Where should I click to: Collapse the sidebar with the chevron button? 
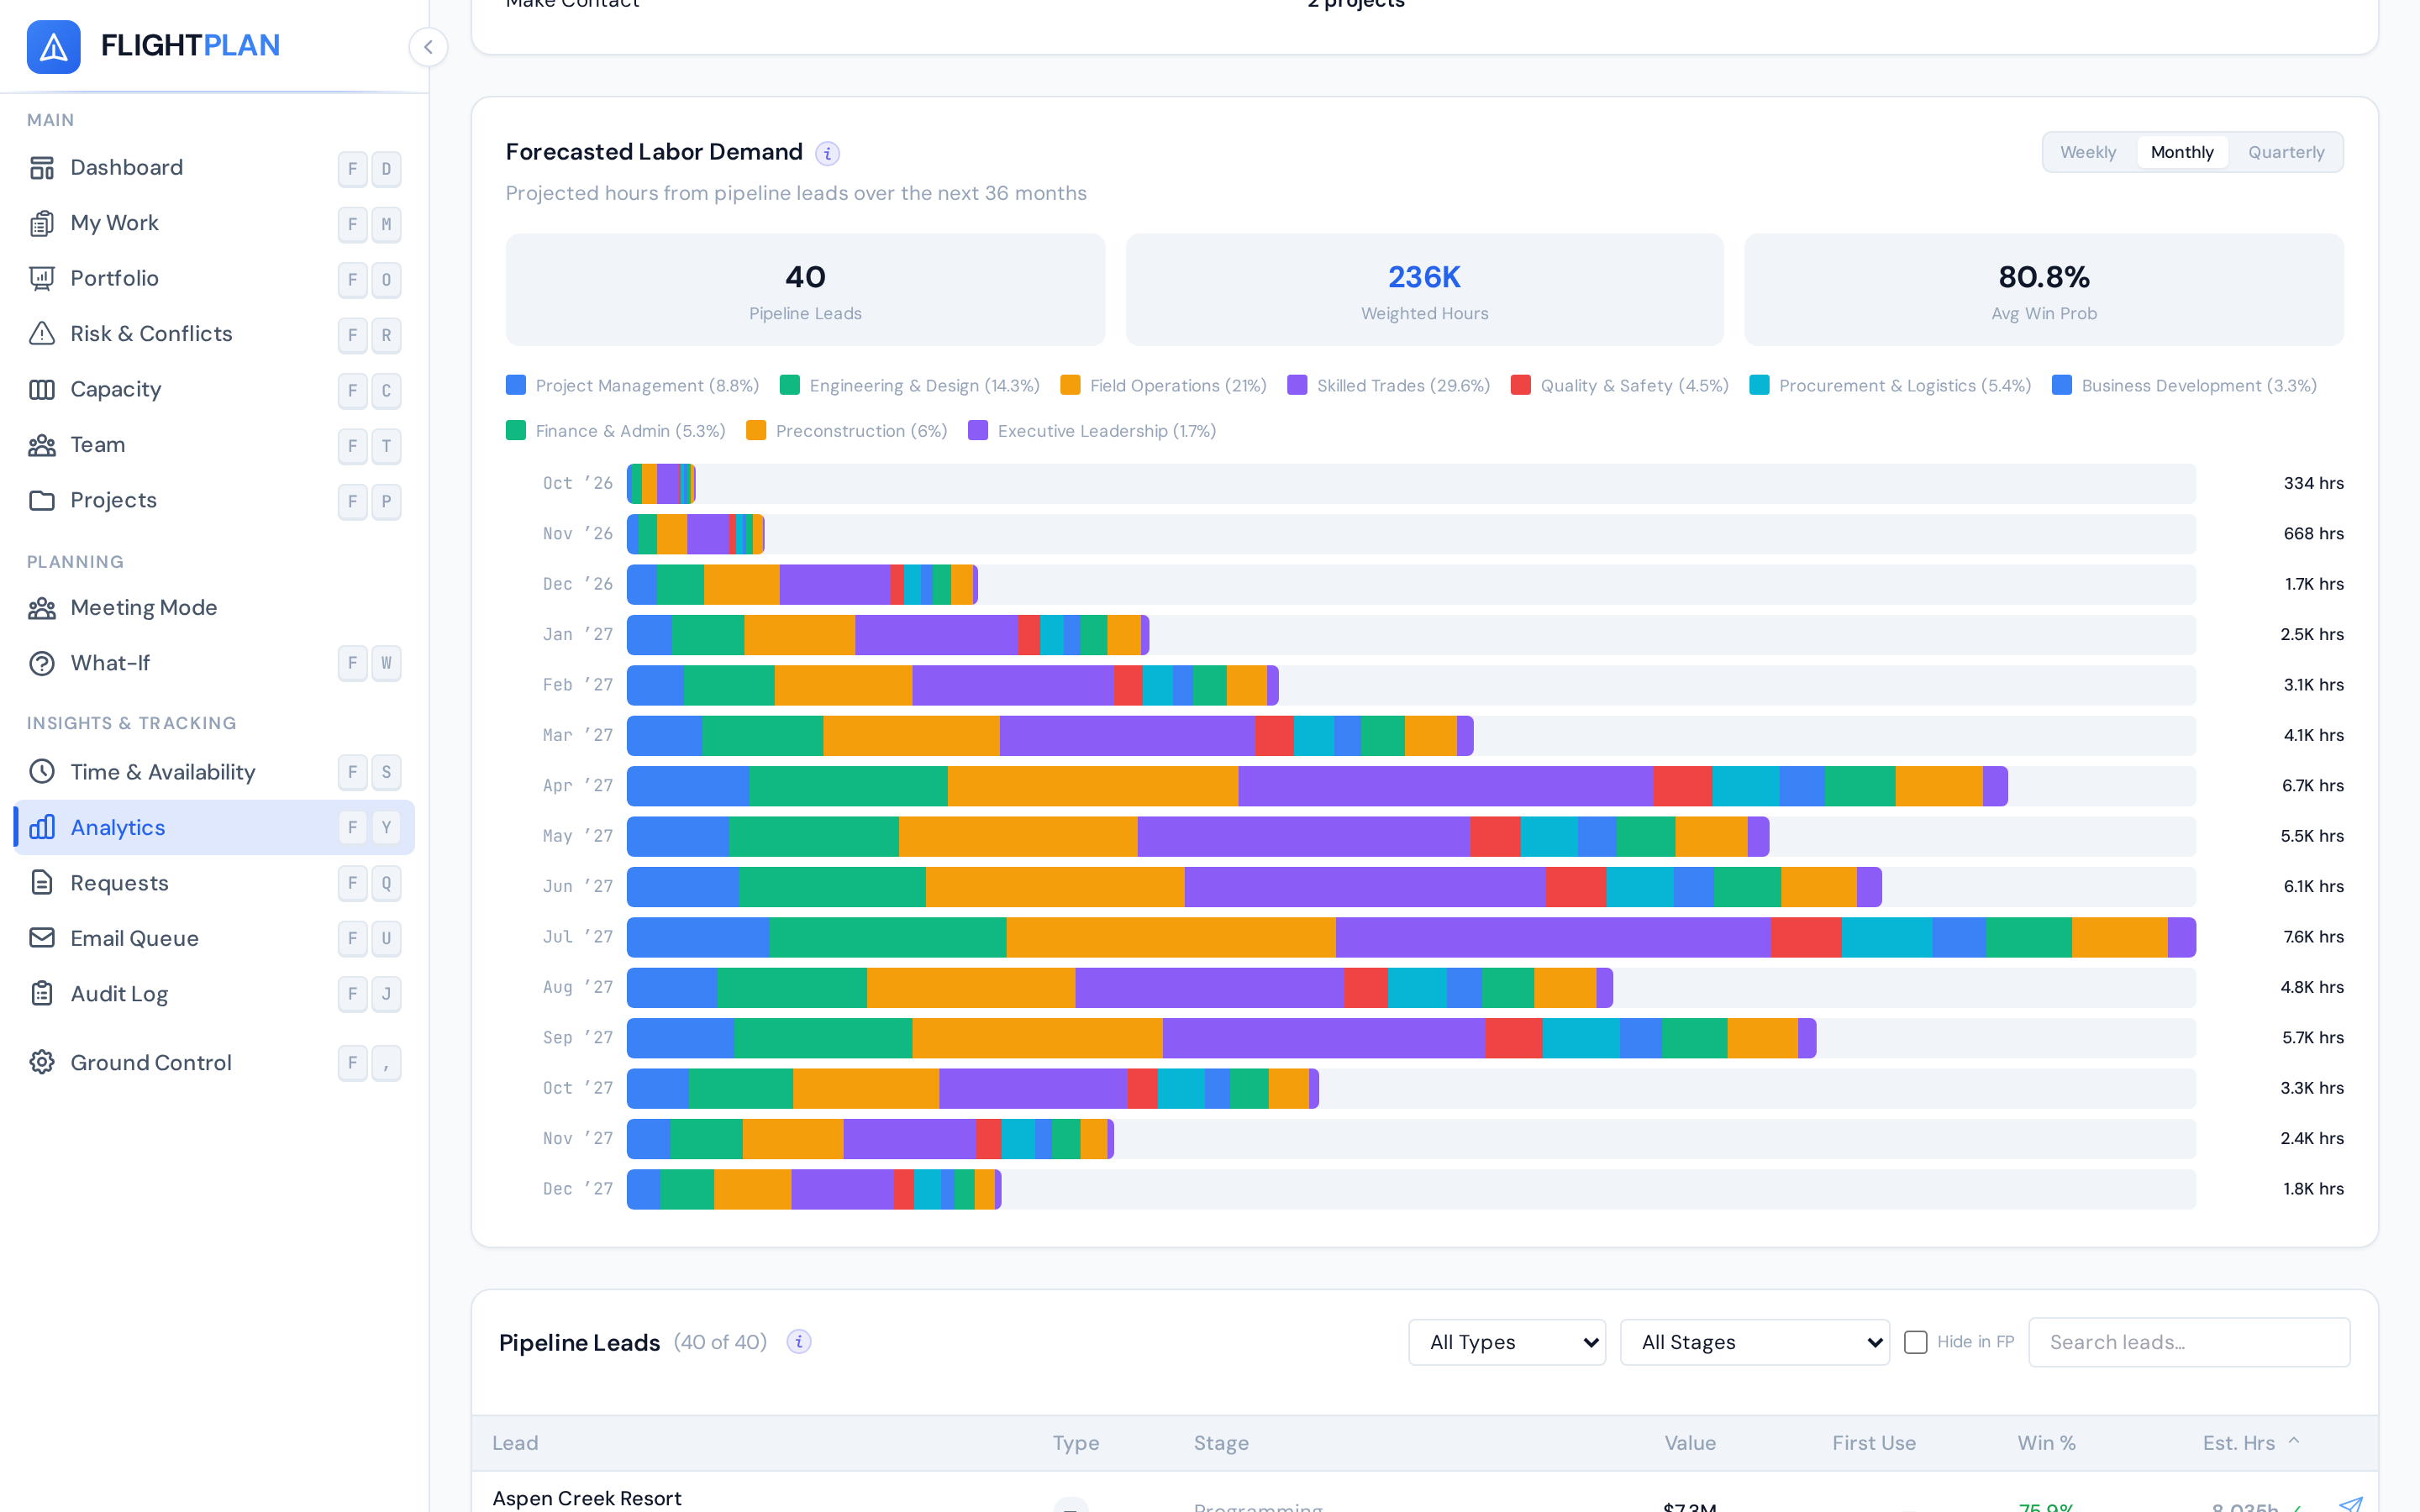coord(428,47)
